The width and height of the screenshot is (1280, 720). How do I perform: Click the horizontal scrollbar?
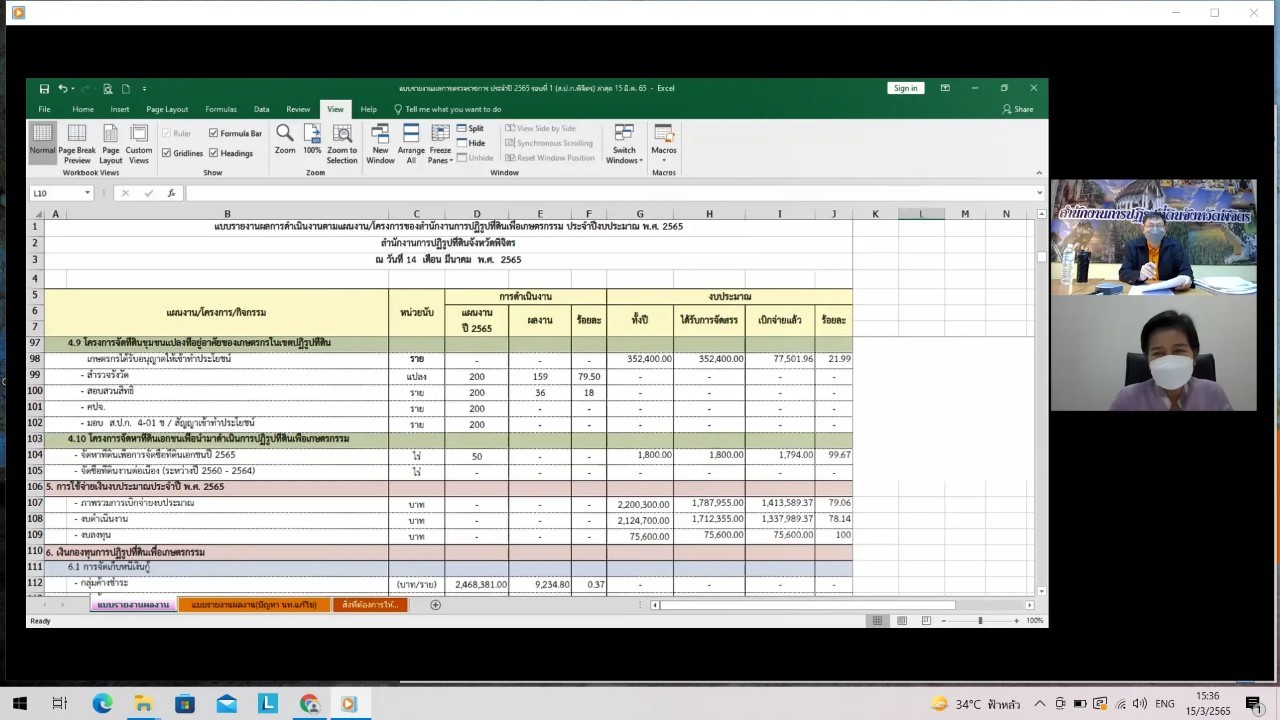808,605
